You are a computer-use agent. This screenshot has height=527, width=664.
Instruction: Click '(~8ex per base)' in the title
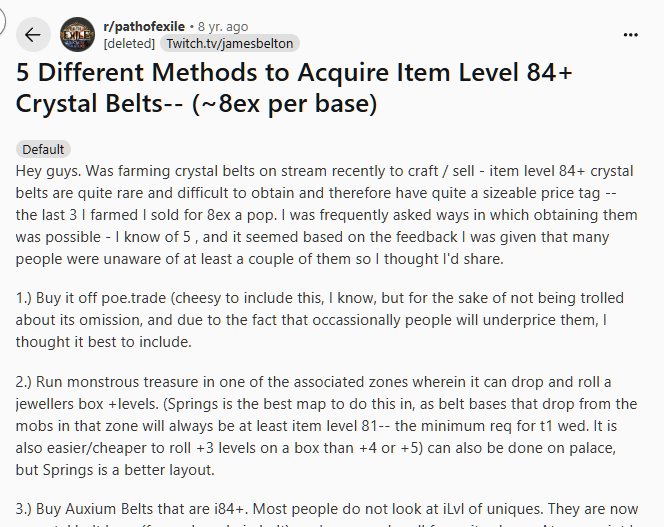click(285, 103)
